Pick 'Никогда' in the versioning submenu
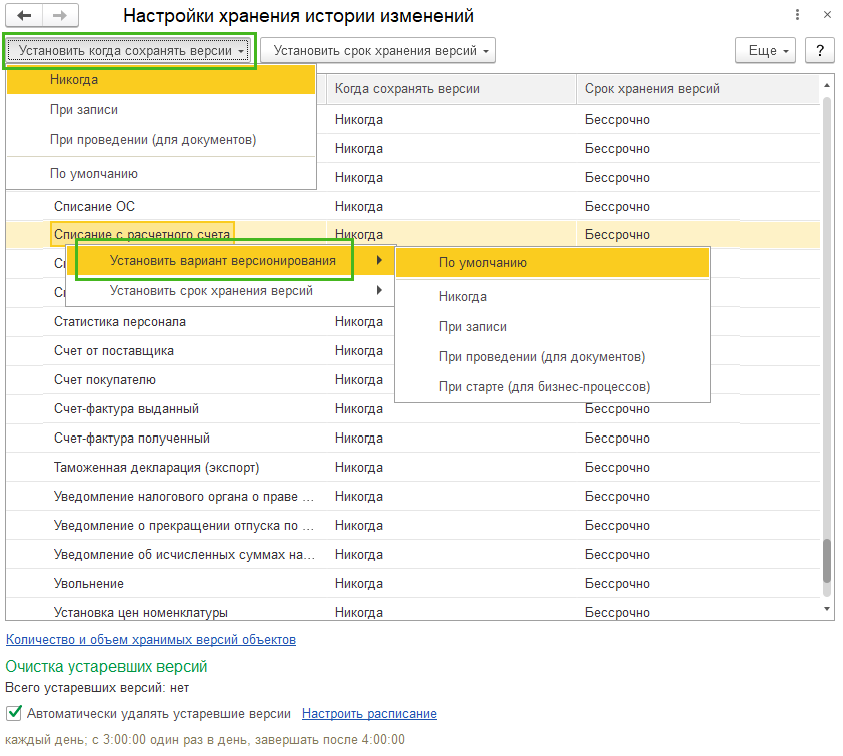The width and height of the screenshot is (843, 756). tap(552, 297)
